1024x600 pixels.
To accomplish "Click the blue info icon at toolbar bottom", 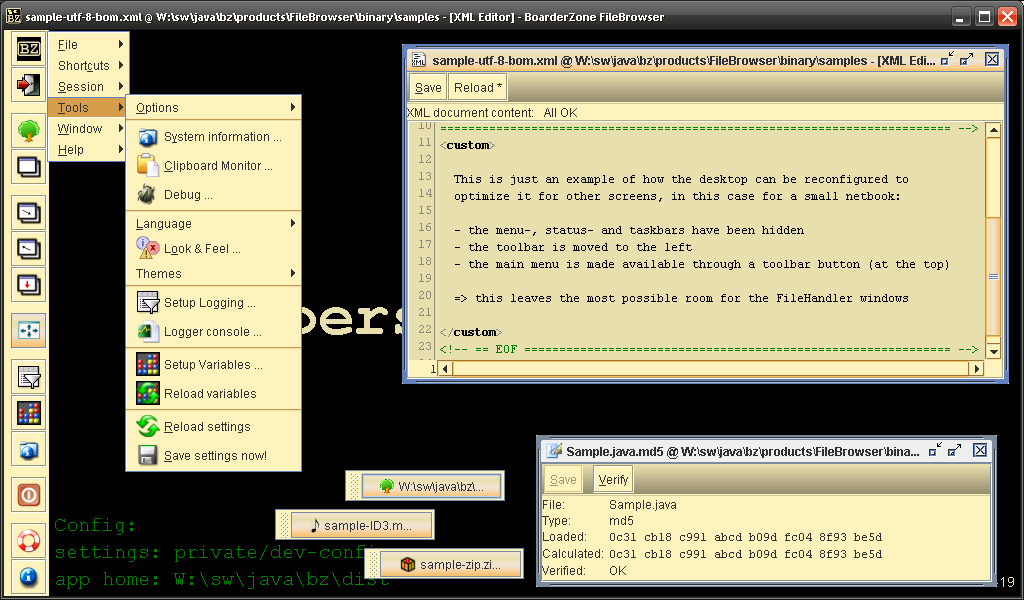I will [28, 576].
